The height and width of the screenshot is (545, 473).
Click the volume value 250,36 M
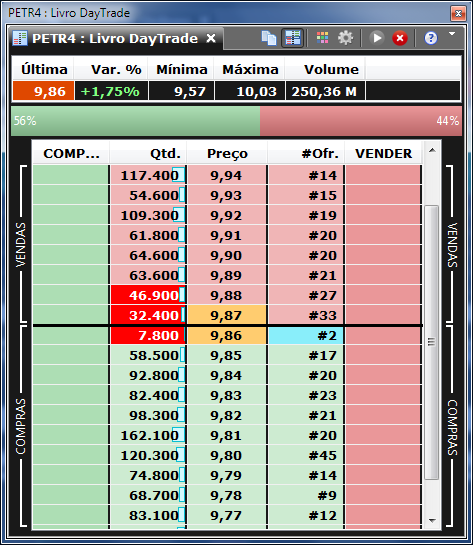tap(325, 91)
